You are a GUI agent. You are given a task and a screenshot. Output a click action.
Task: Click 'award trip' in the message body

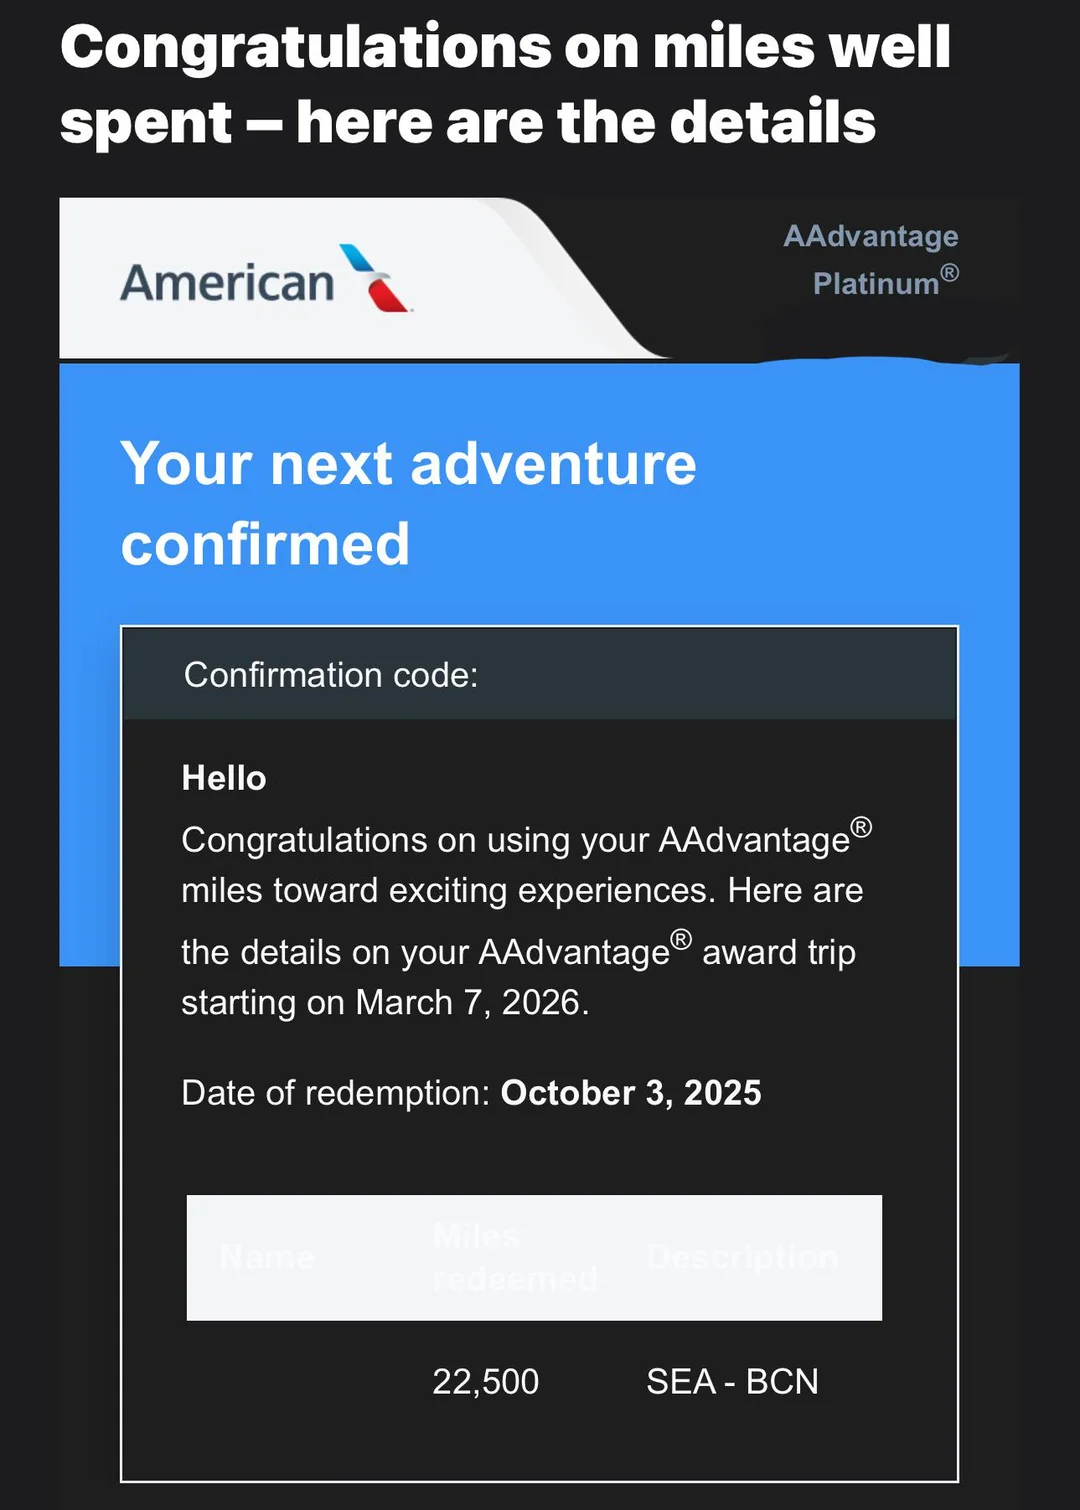pos(778,952)
